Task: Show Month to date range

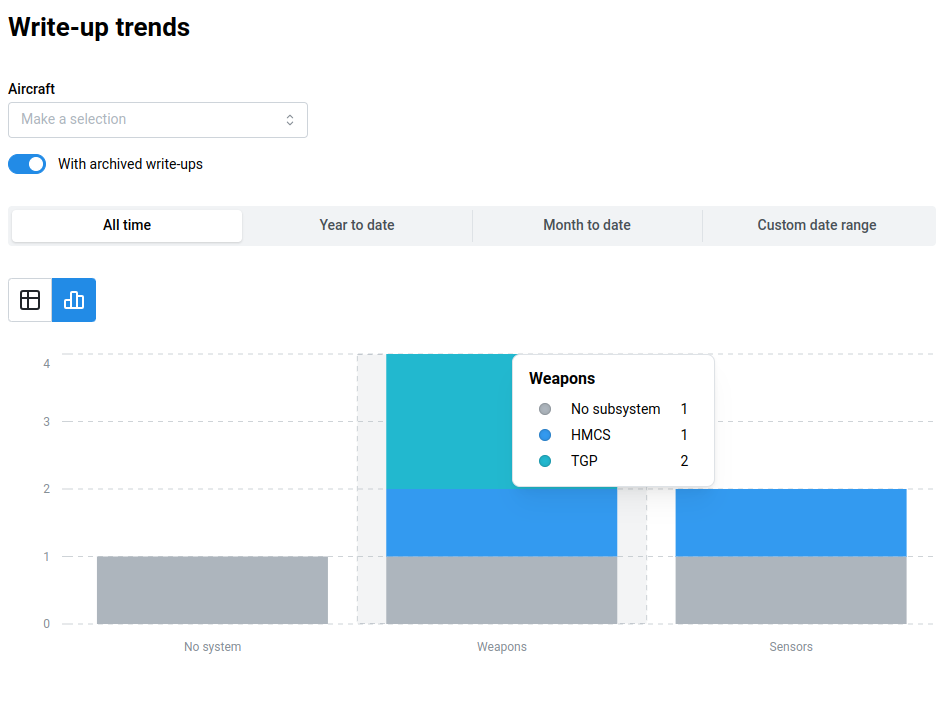Action: pyautogui.click(x=587, y=225)
